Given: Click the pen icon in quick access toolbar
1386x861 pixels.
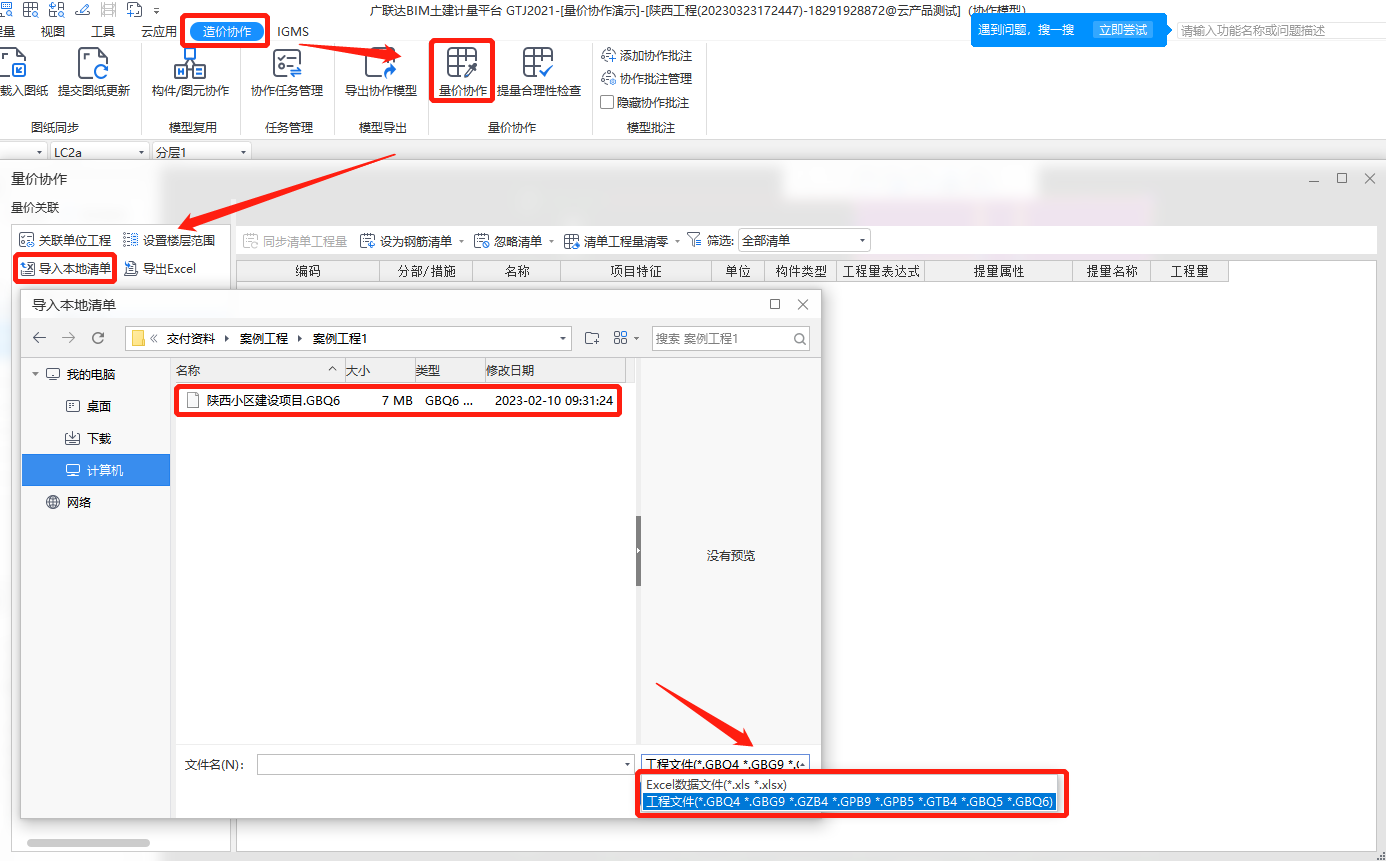Looking at the screenshot, I should pos(81,9).
